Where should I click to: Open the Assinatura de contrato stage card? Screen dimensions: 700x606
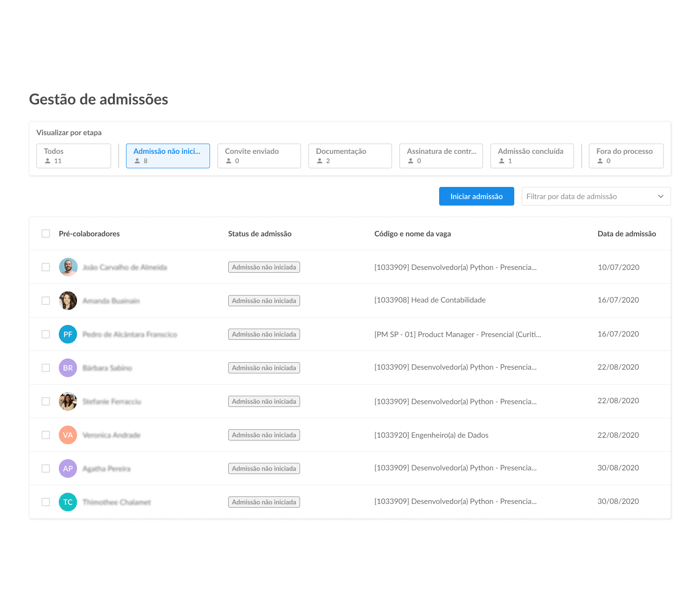pos(441,156)
